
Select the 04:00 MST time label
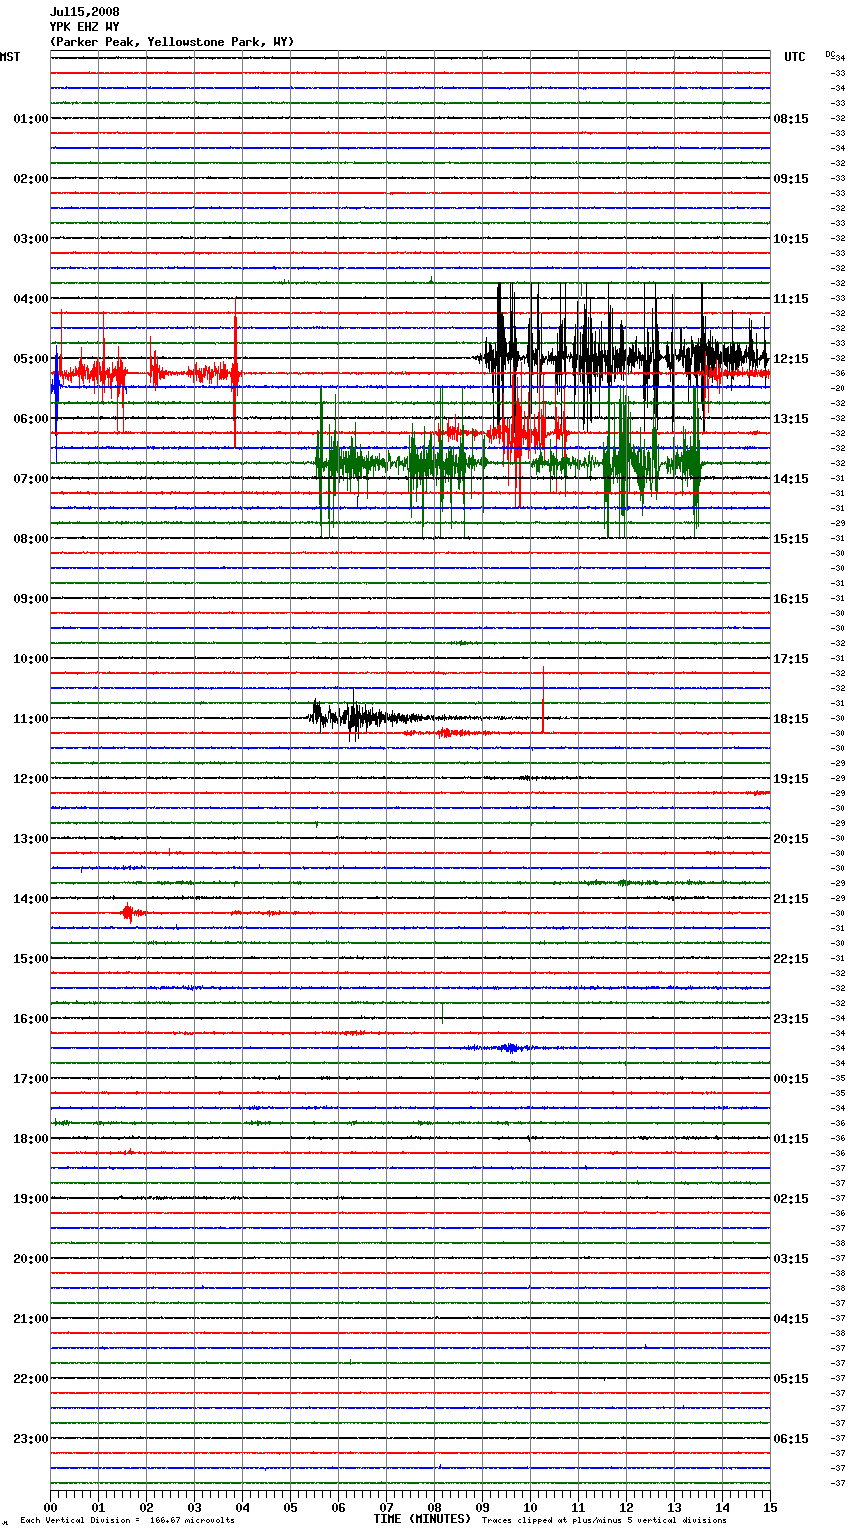tap(31, 299)
